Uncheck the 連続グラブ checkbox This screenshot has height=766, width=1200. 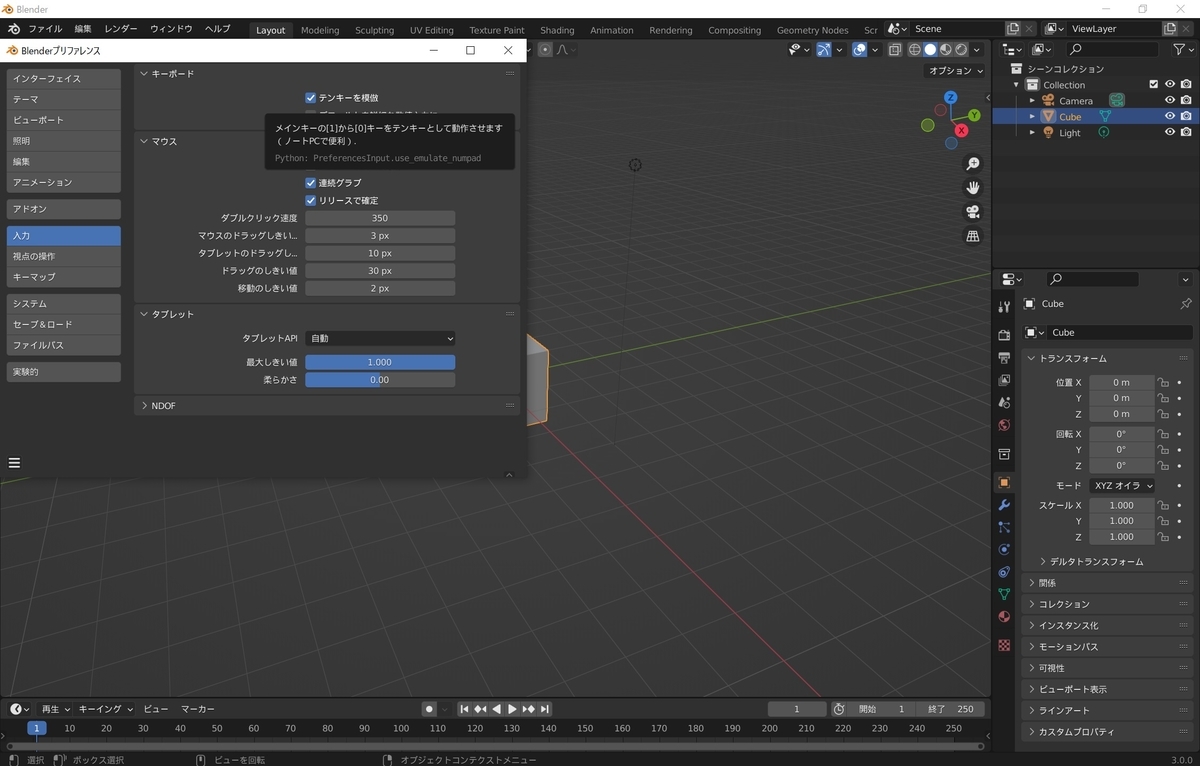tap(311, 183)
